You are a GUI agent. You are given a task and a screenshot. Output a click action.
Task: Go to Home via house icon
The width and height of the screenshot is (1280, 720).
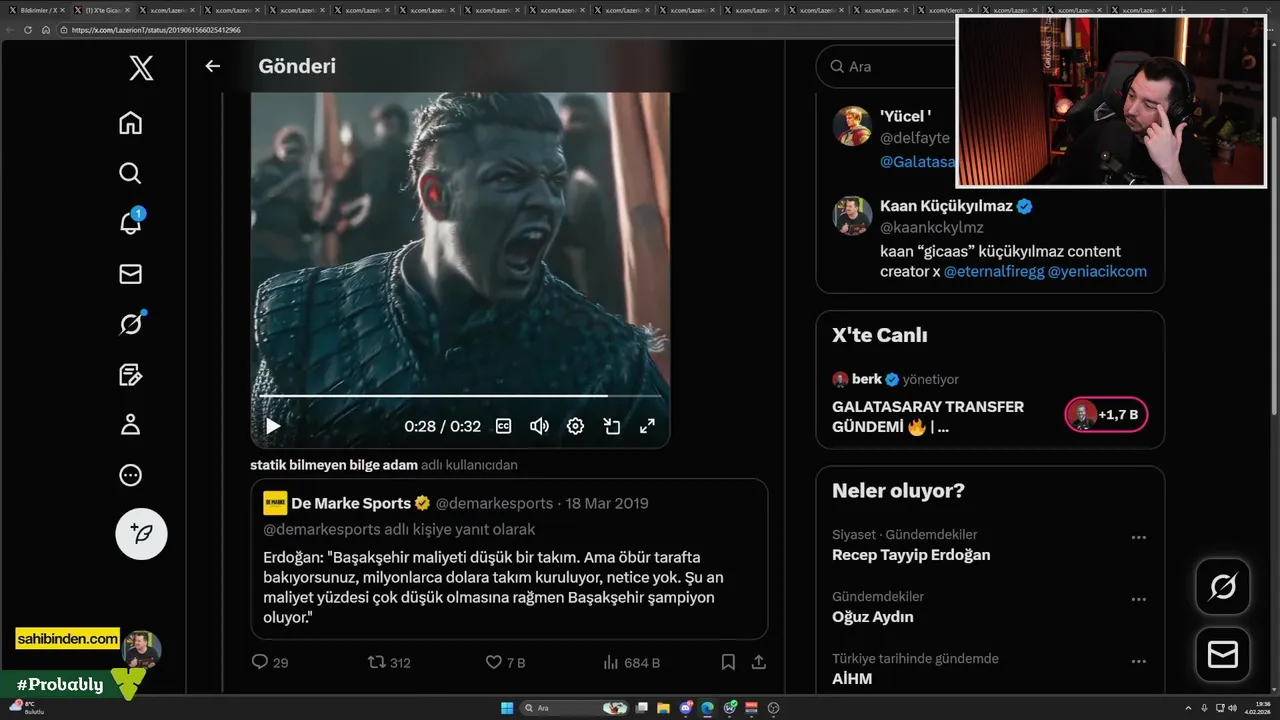click(x=130, y=123)
